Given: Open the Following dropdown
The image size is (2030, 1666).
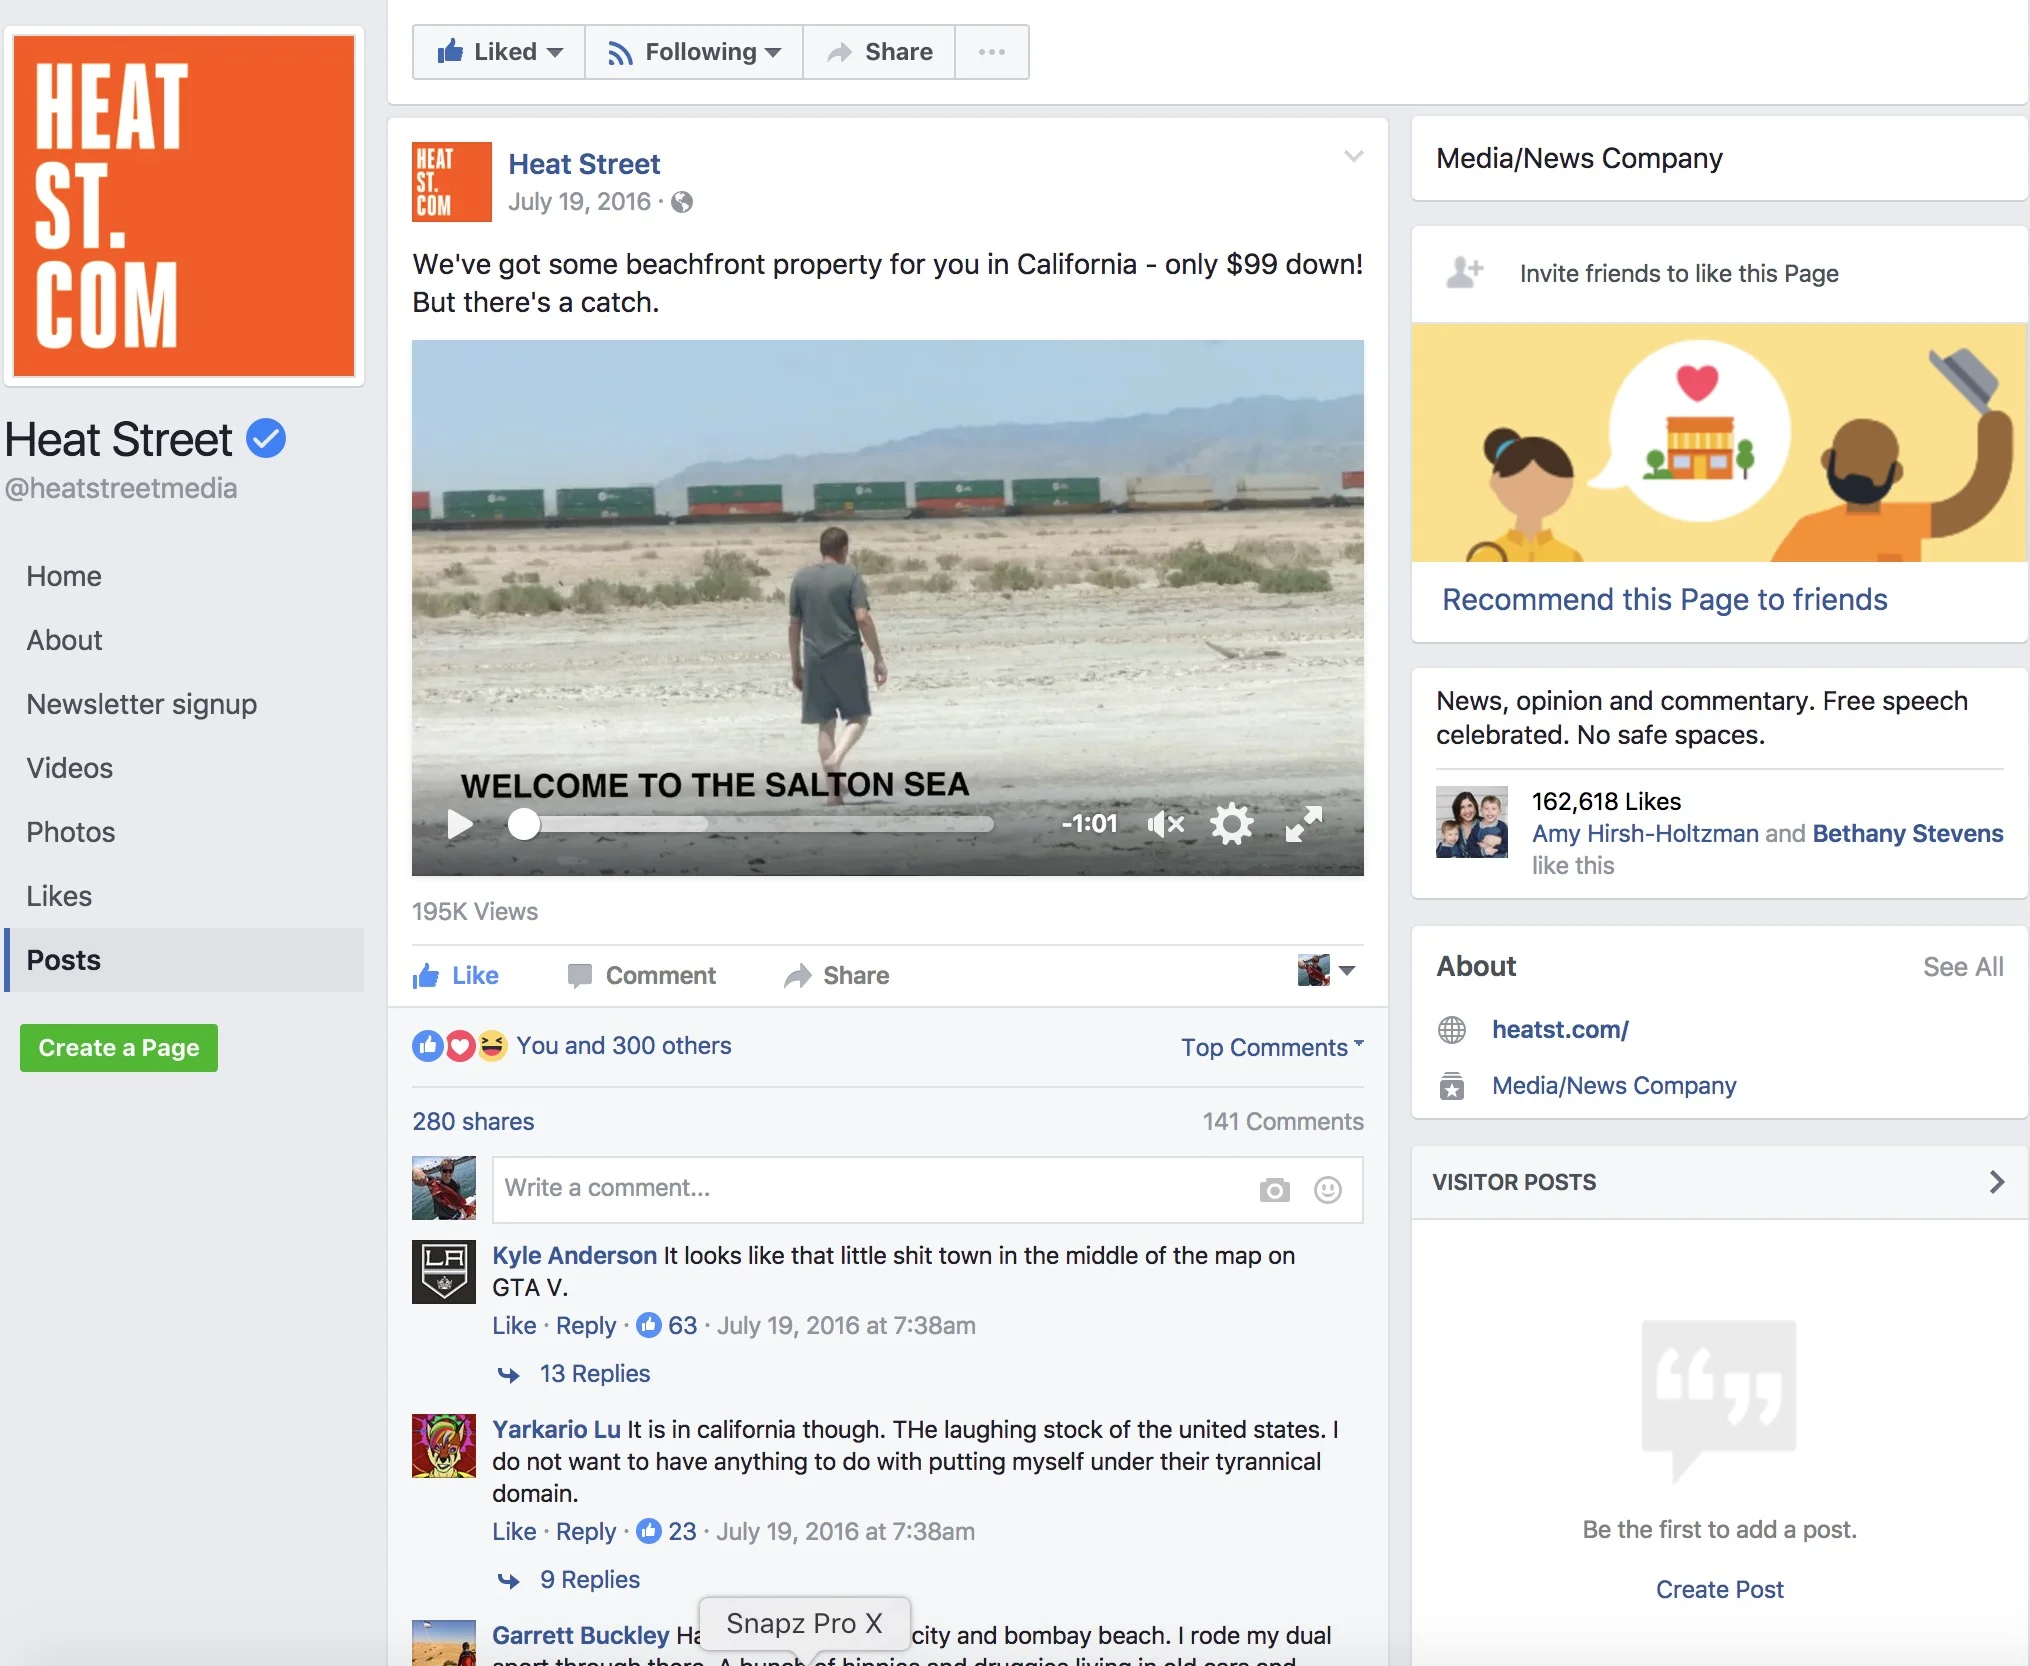Looking at the screenshot, I should [x=694, y=52].
